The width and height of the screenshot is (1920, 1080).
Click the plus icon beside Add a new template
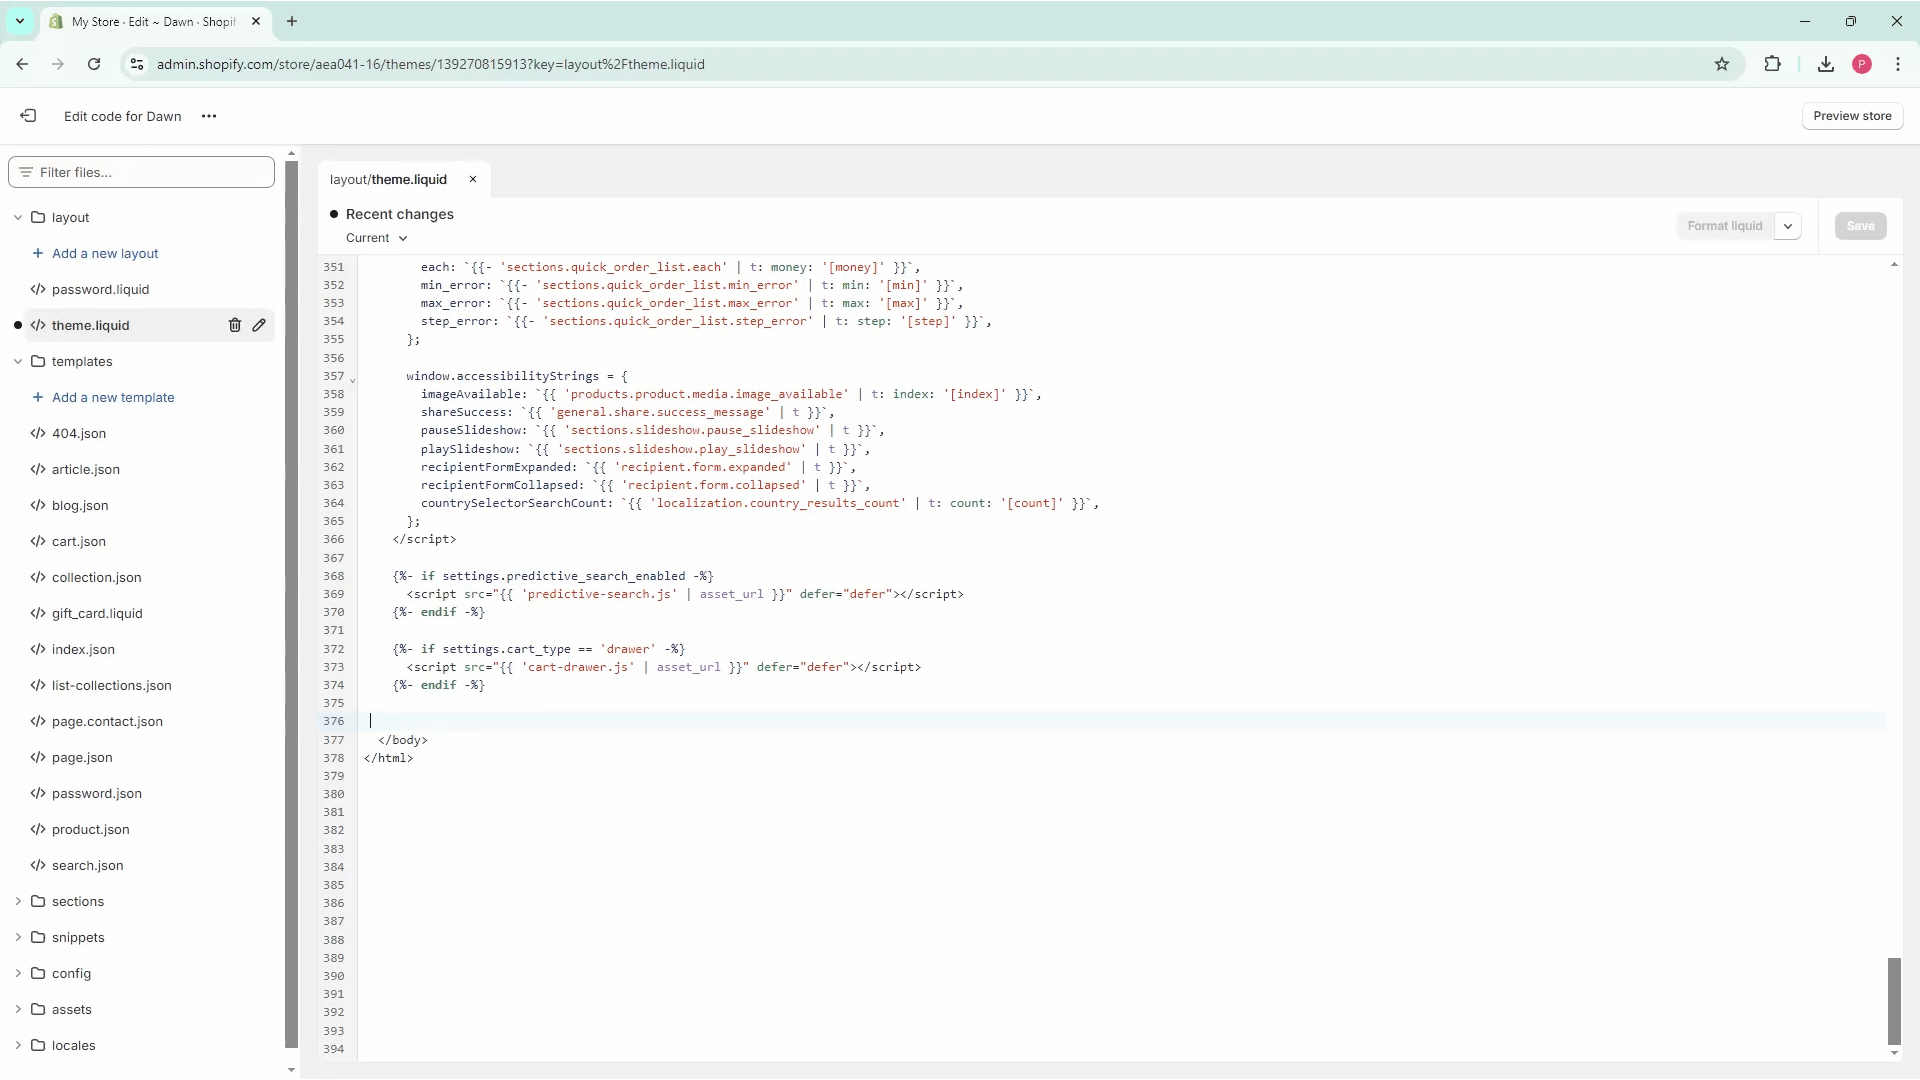(x=38, y=398)
